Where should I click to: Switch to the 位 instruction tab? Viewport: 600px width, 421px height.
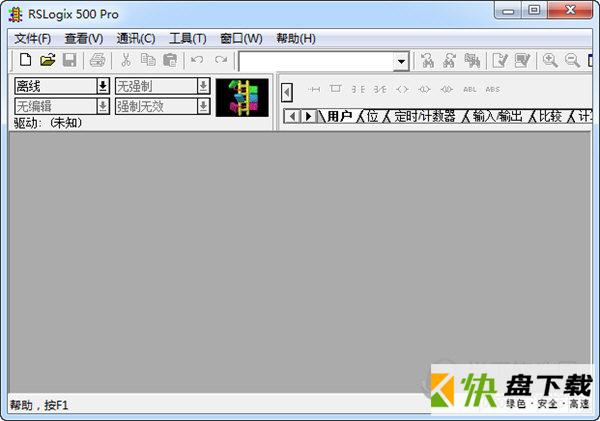tap(372, 116)
